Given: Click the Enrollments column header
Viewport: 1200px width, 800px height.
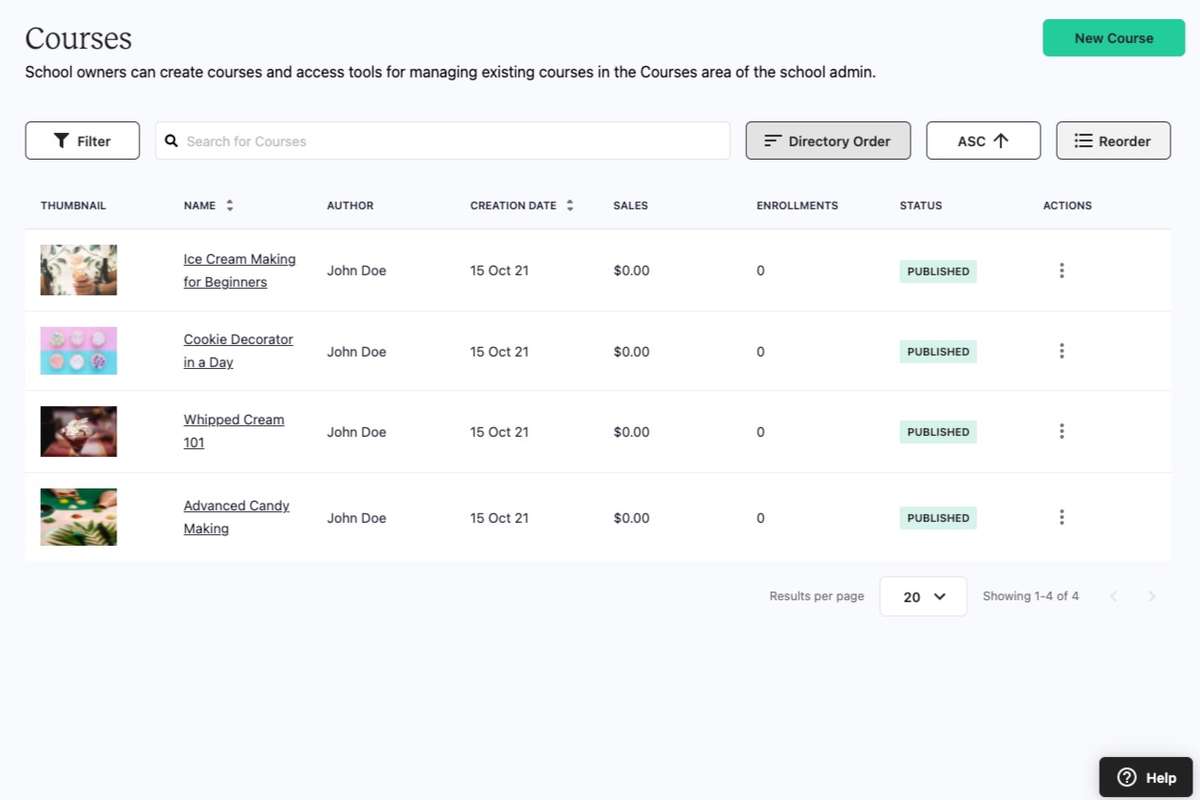Looking at the screenshot, I should [x=797, y=205].
